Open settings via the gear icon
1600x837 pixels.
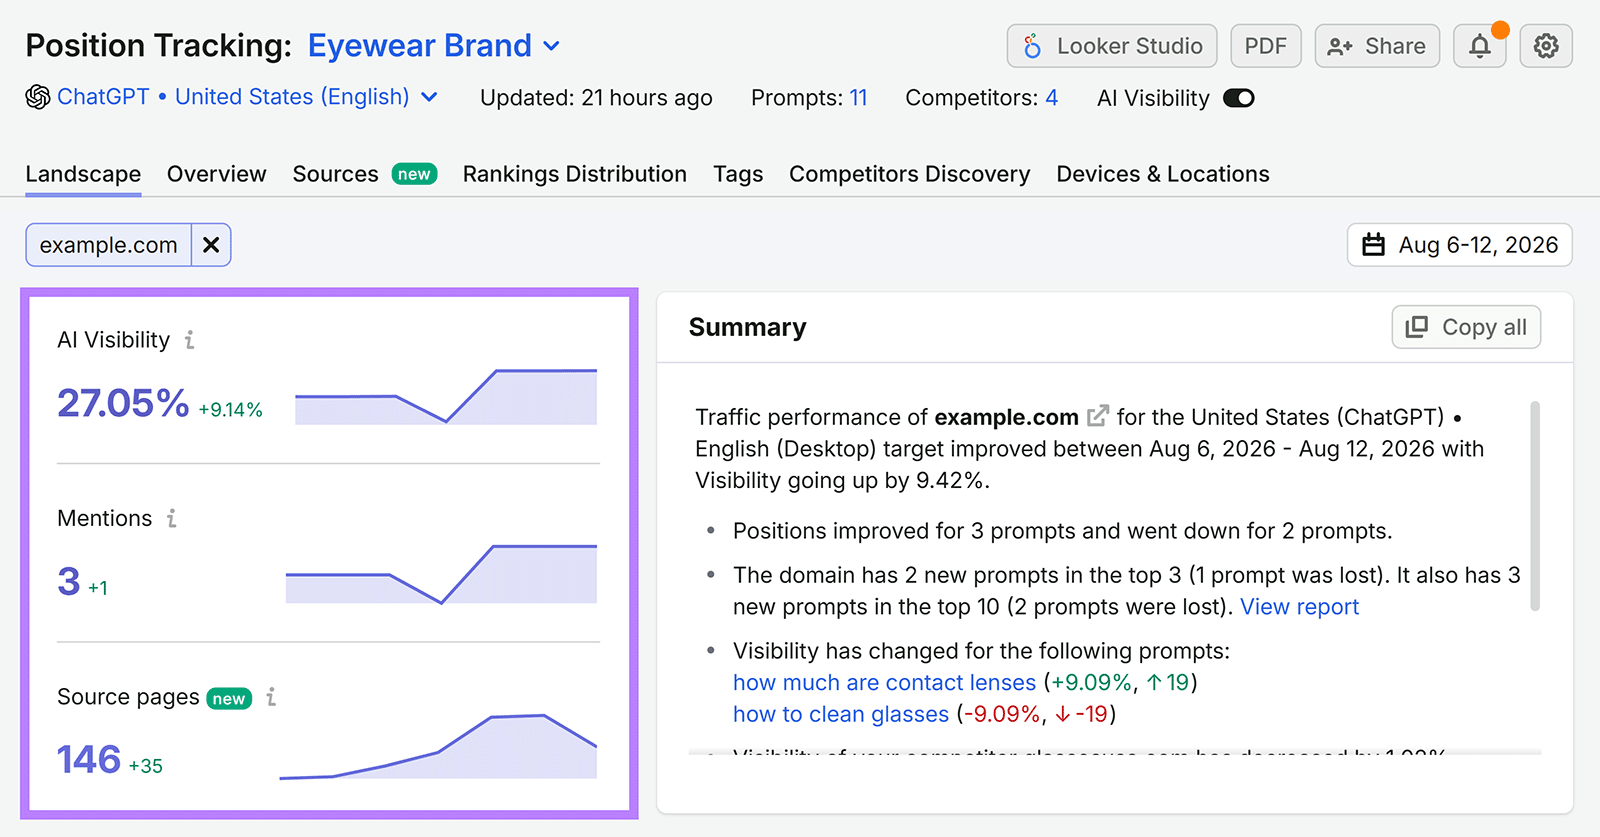point(1546,46)
